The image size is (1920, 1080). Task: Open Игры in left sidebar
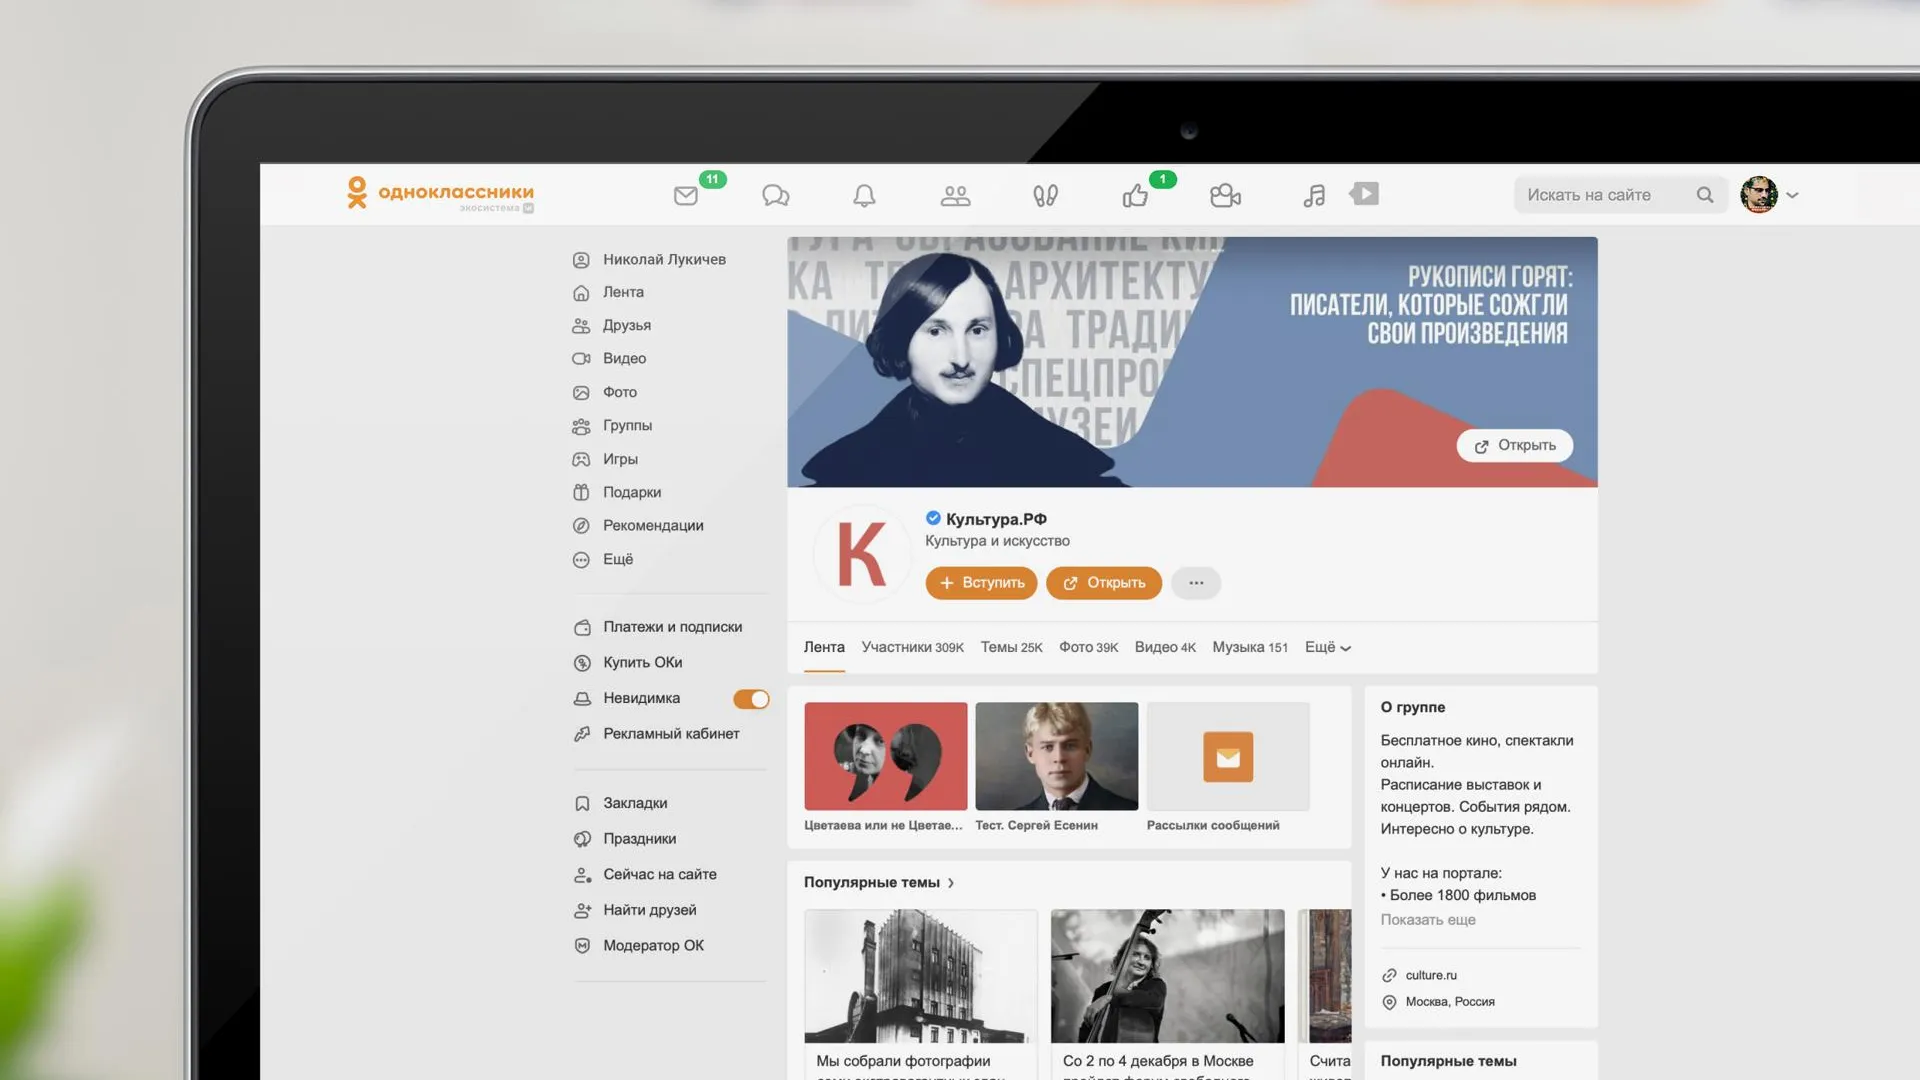606,460
